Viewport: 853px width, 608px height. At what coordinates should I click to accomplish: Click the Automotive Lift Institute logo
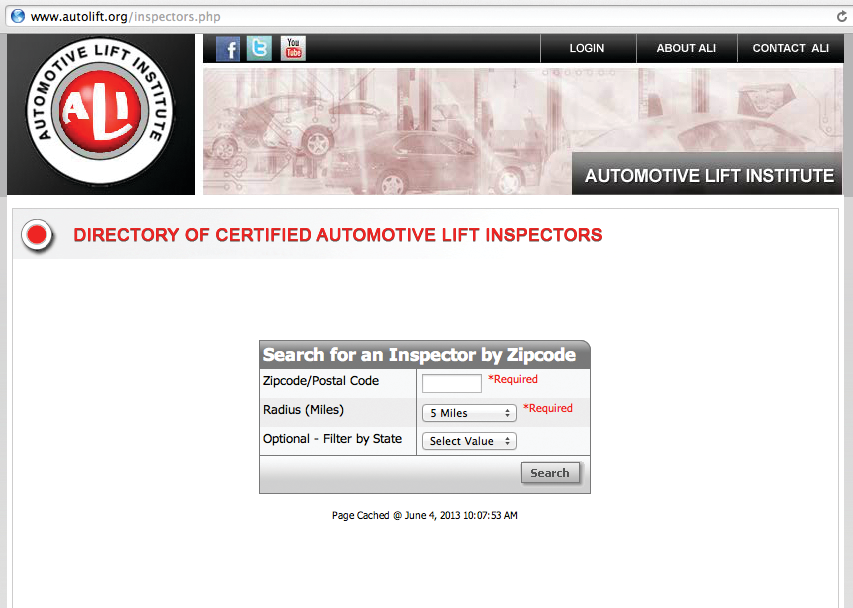click(100, 112)
